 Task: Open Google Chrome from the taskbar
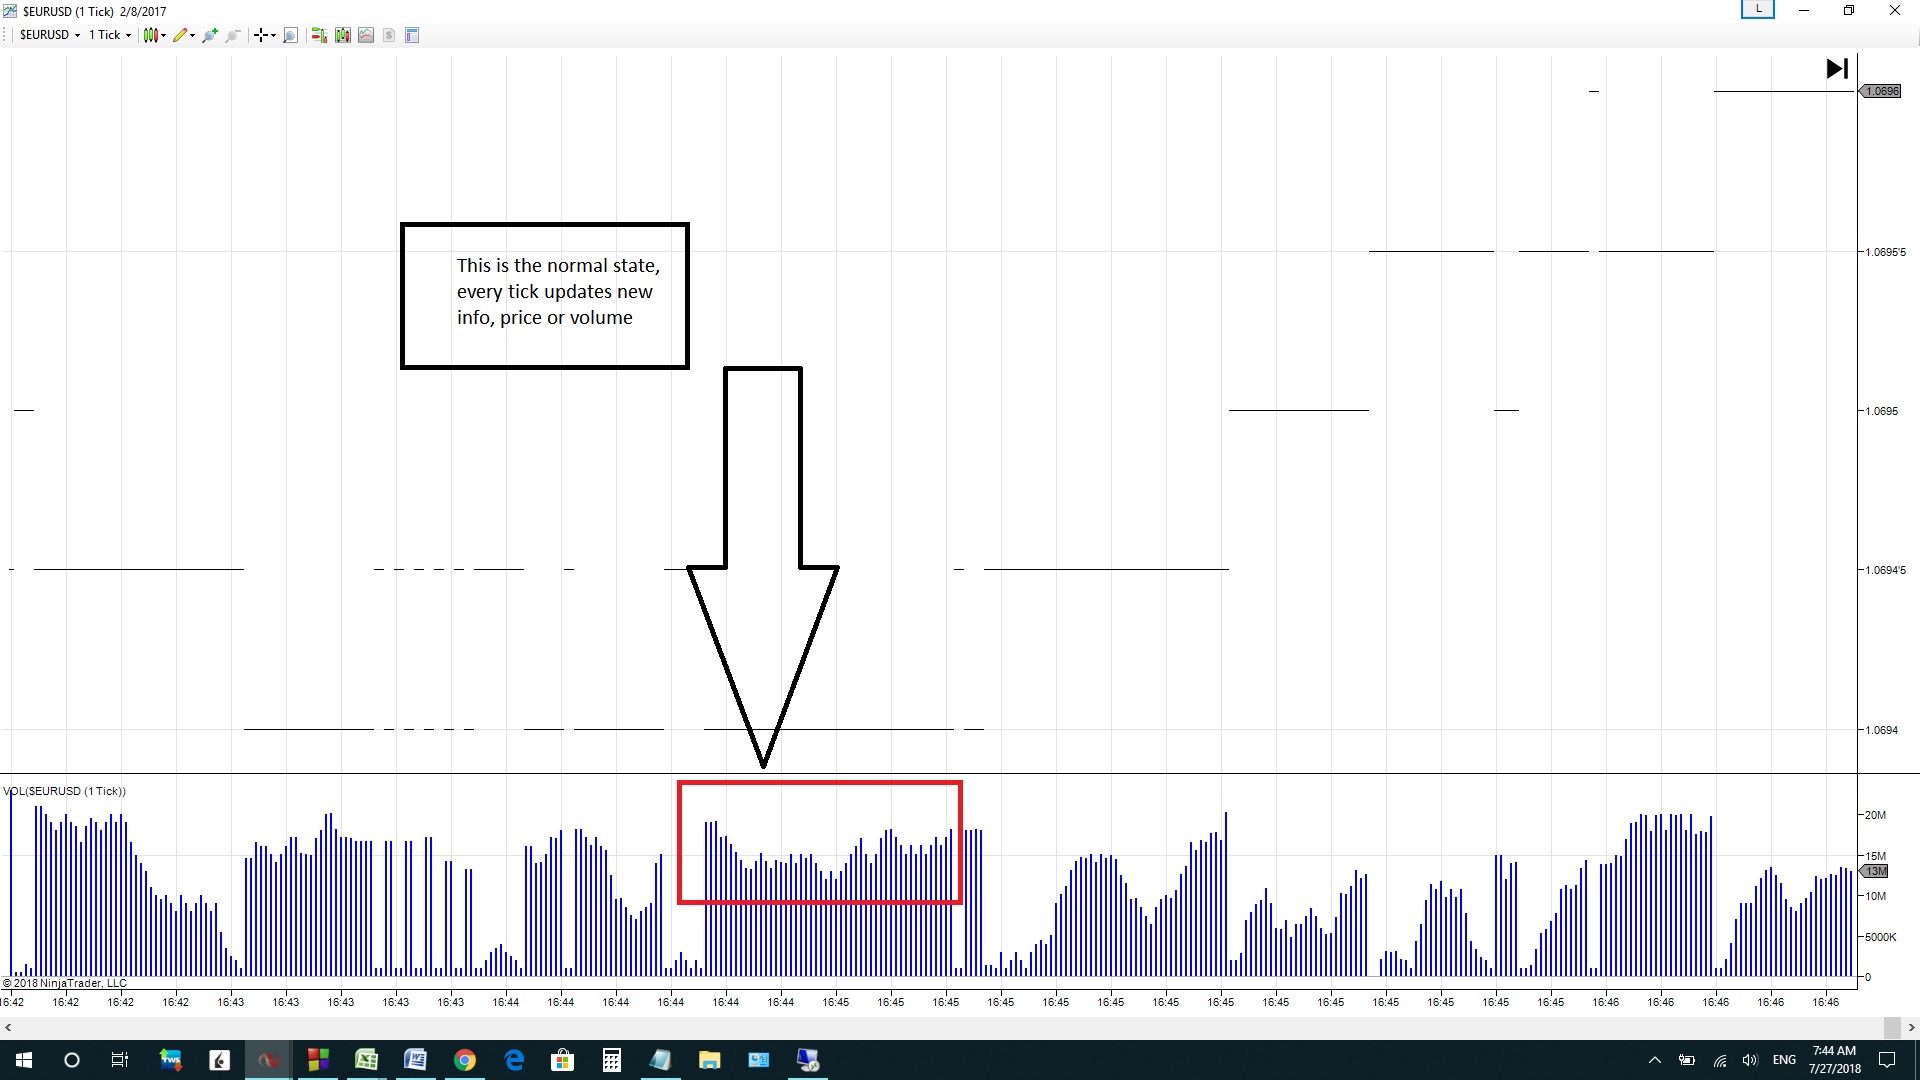(x=465, y=1060)
